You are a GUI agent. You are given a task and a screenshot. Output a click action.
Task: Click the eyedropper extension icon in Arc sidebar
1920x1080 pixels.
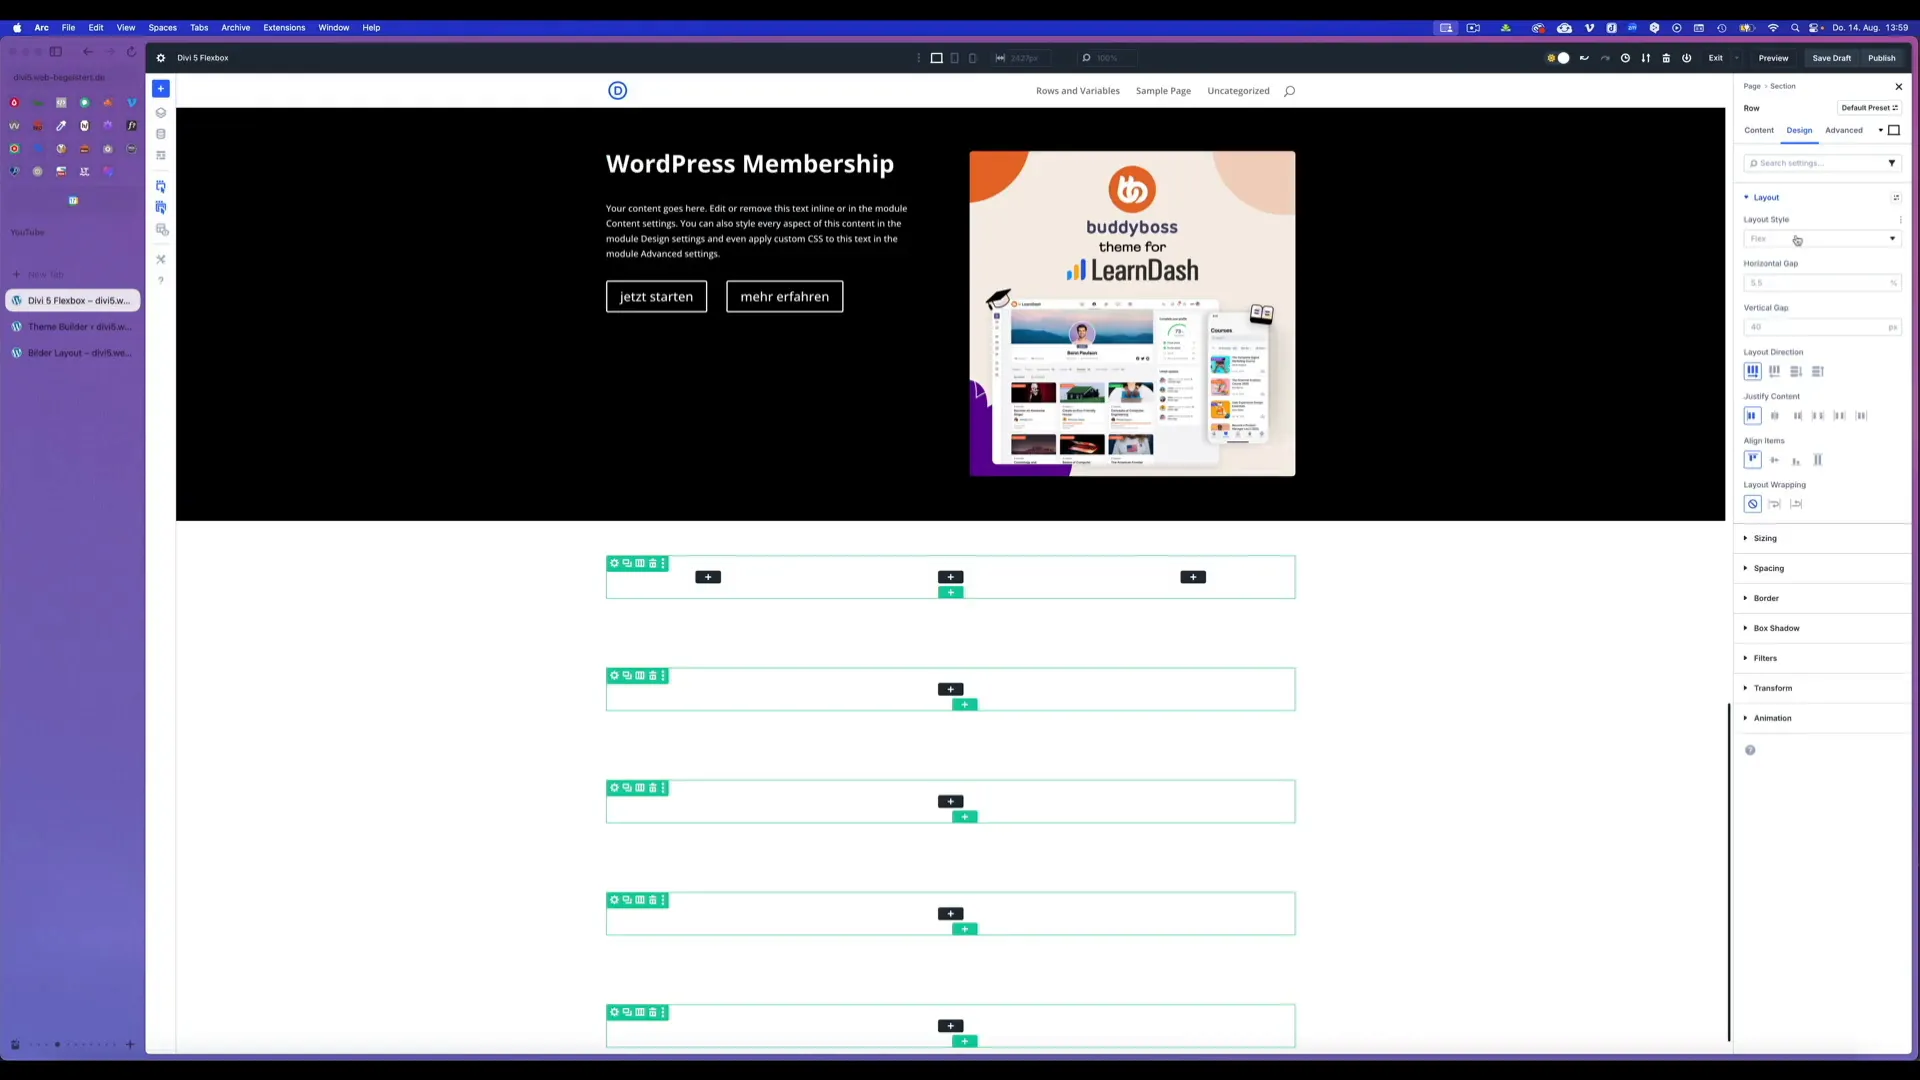[61, 126]
